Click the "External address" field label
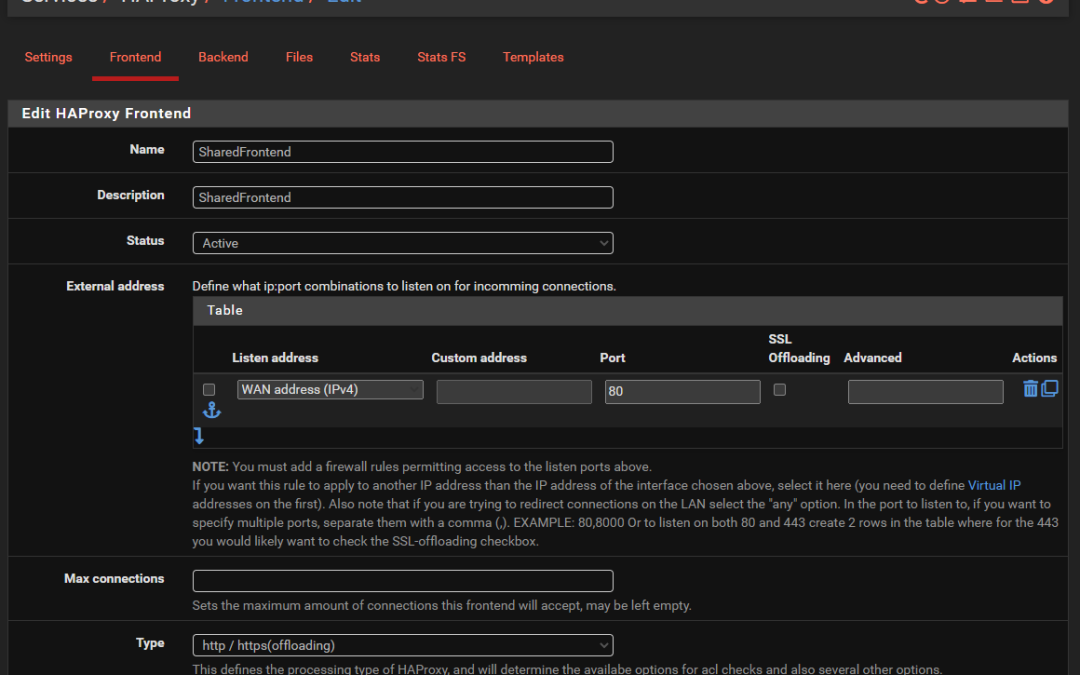 tap(115, 287)
